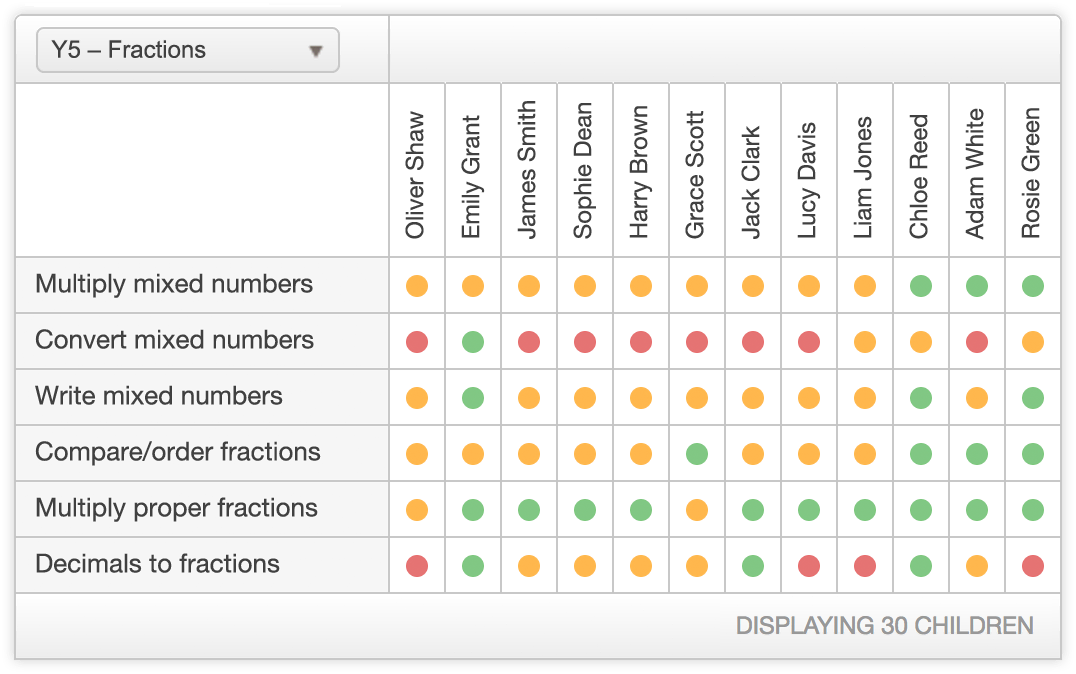The width and height of the screenshot is (1076, 674).
Task: Select Rosie Green's red Decimals to fractions dot
Action: coord(1033,566)
